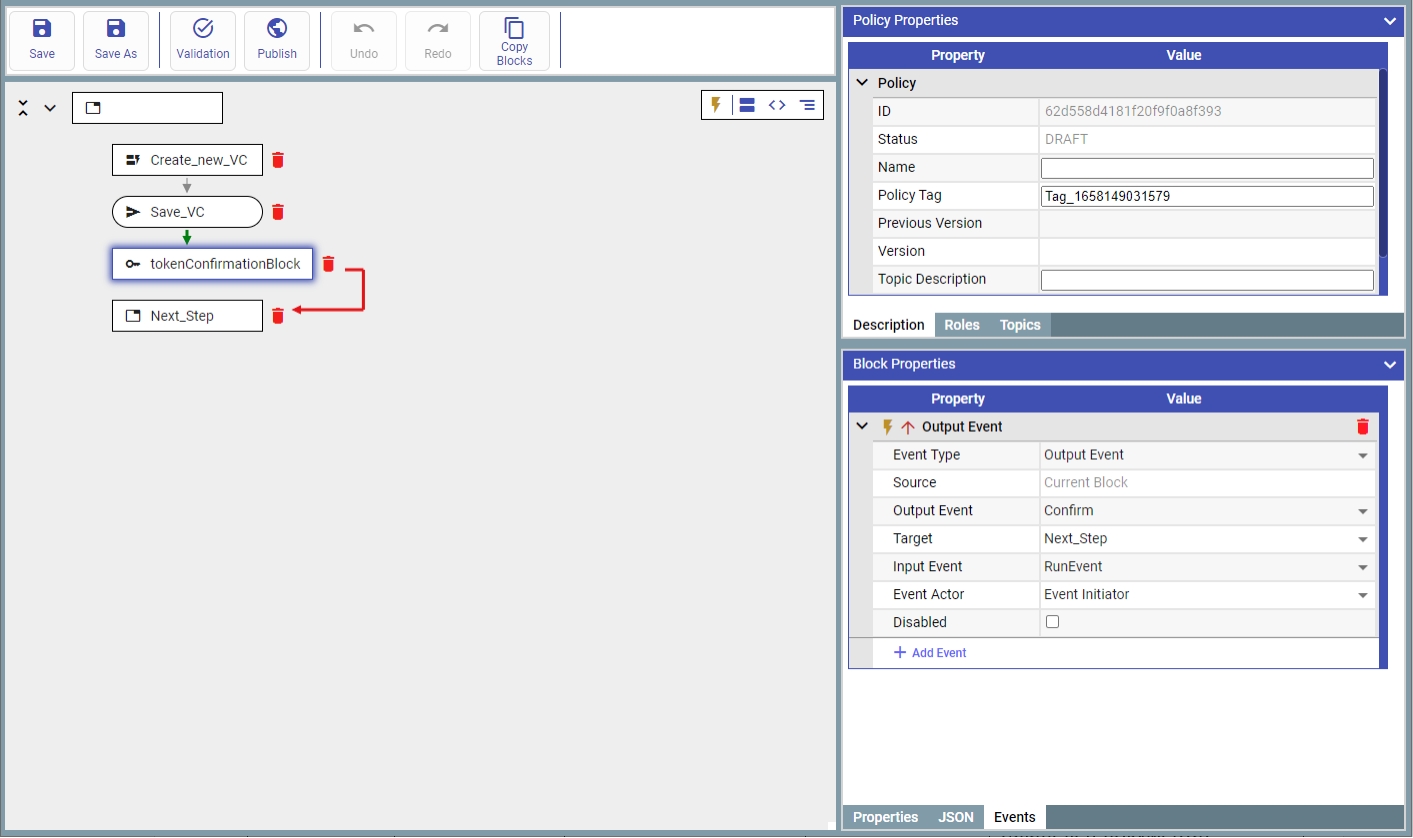Open the JSON tab
Image resolution: width=1413 pixels, height=838 pixels.
point(956,817)
